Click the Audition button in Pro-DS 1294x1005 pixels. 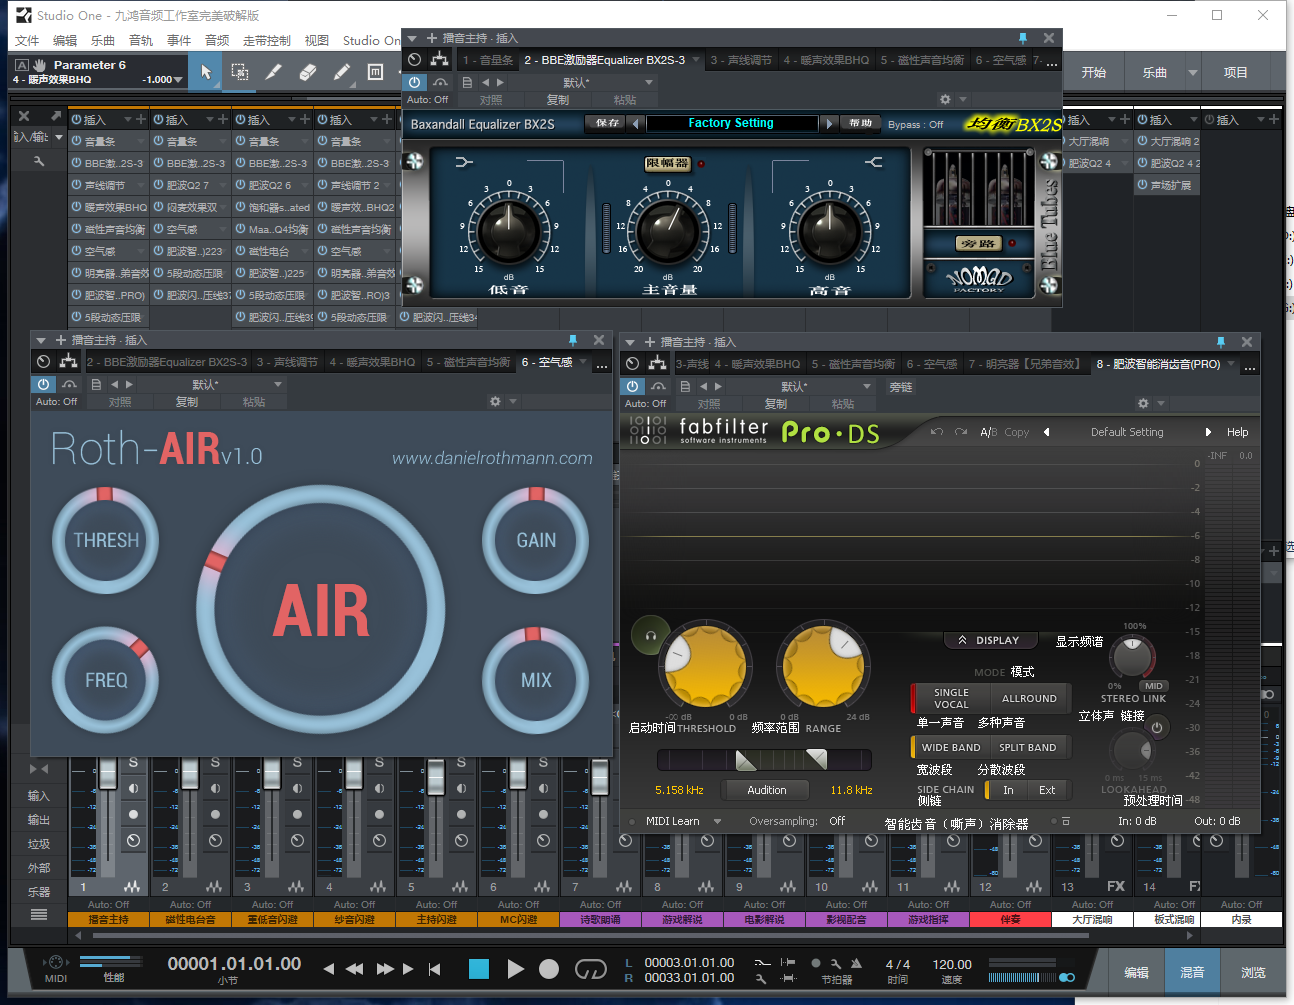[766, 790]
